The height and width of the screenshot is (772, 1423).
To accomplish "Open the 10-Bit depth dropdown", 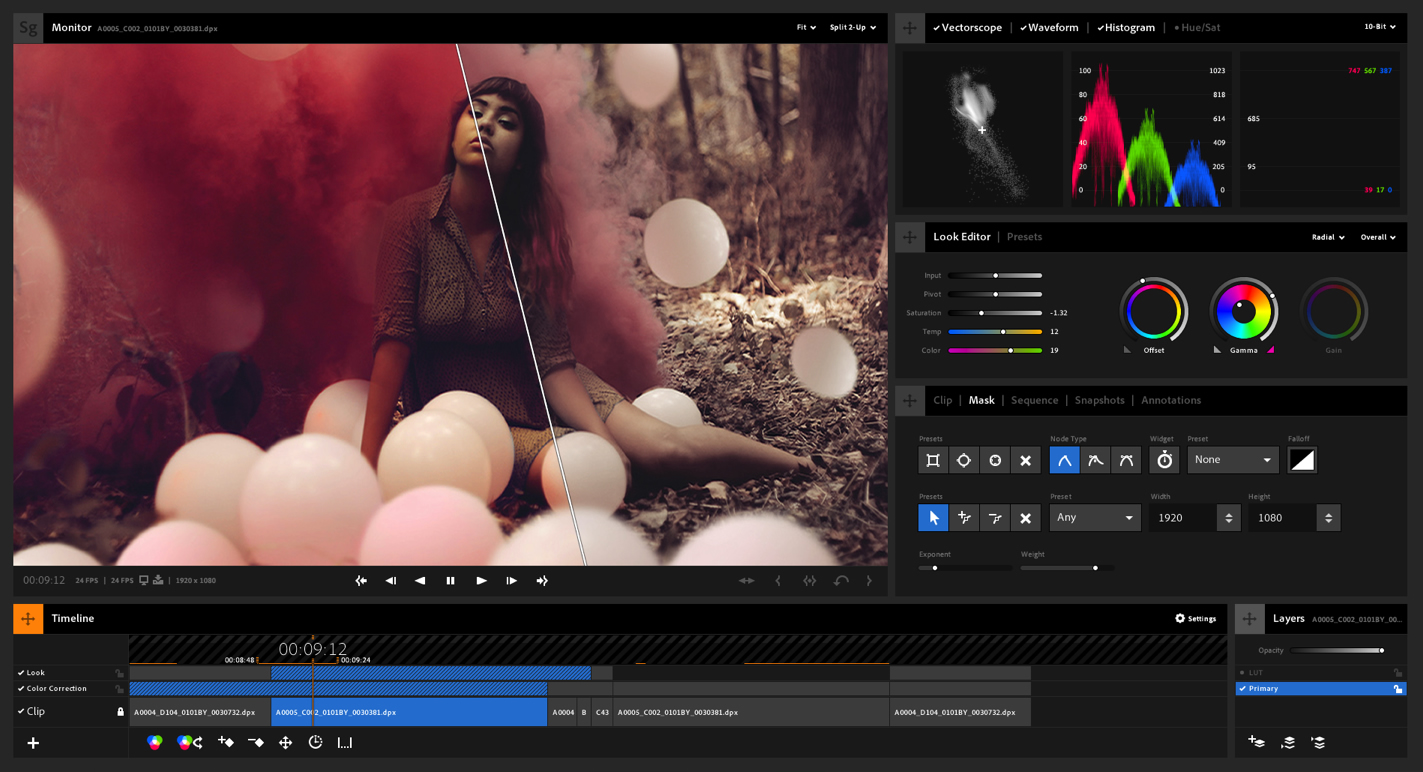I will 1379,27.
